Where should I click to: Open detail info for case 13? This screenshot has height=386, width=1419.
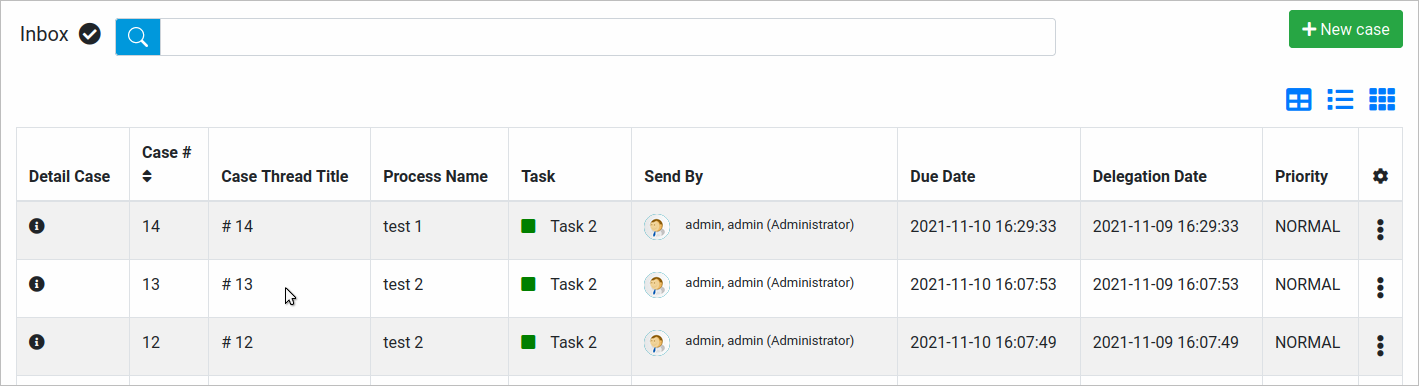pyautogui.click(x=37, y=284)
